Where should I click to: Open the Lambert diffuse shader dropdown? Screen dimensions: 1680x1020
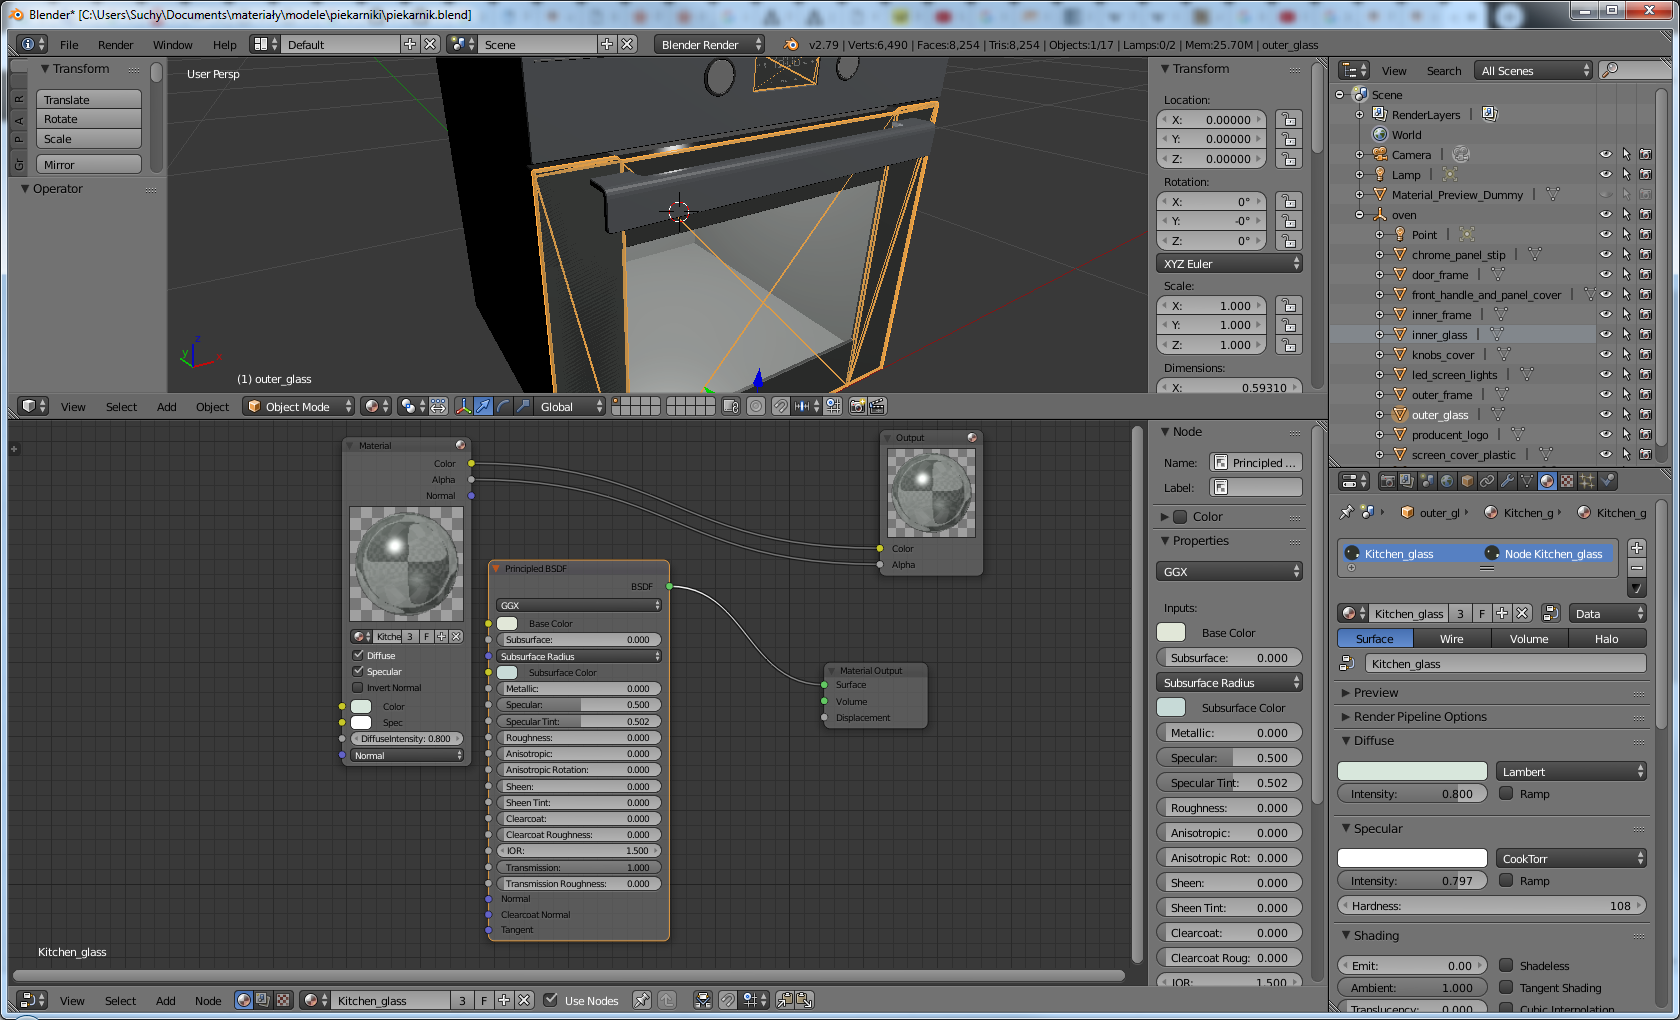coord(1571,772)
